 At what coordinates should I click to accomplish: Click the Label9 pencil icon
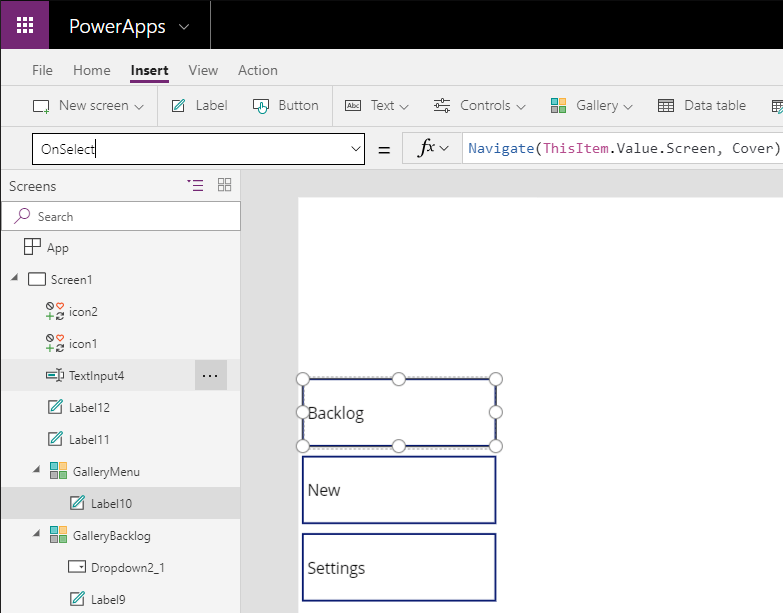click(77, 599)
